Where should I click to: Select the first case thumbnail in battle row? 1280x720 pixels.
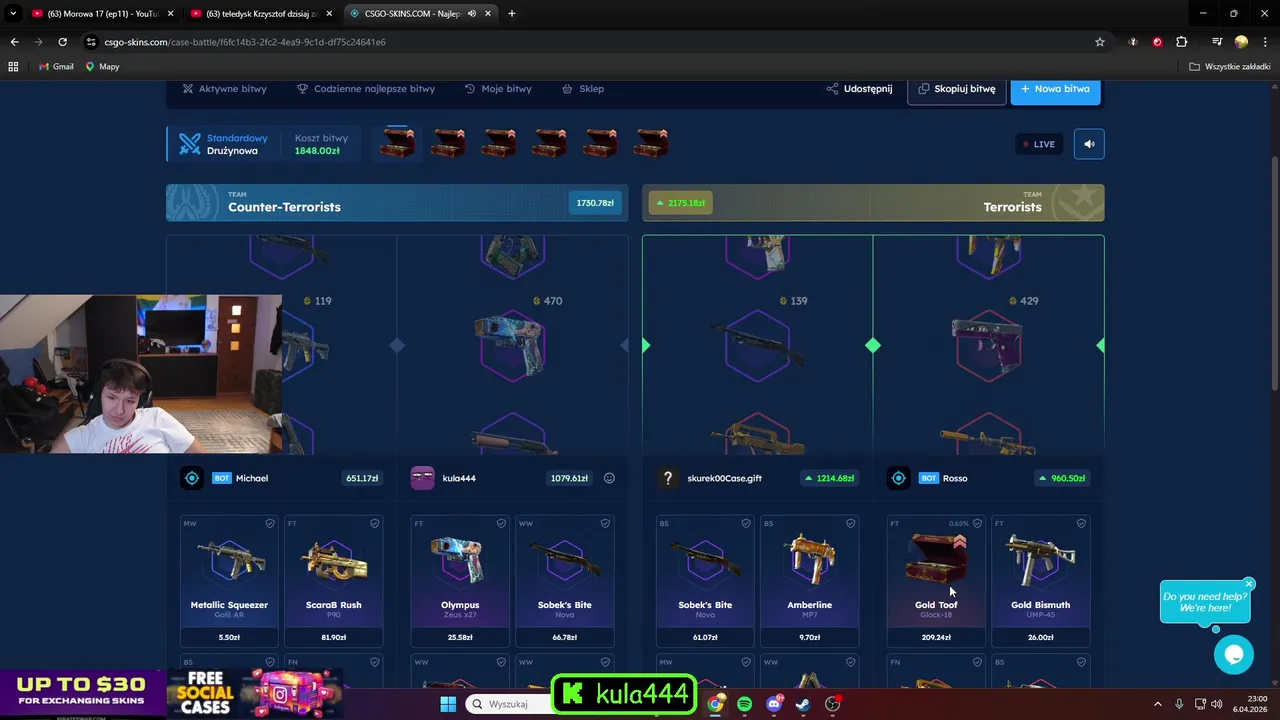pyautogui.click(x=397, y=143)
